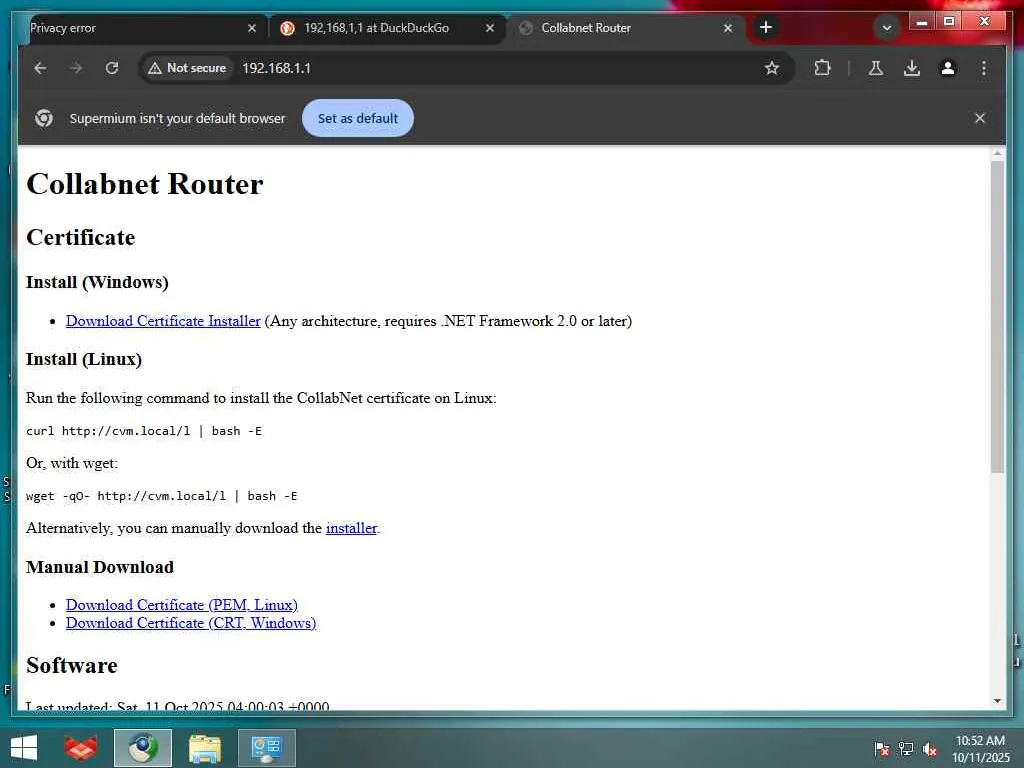Reload the current page

pyautogui.click(x=112, y=68)
